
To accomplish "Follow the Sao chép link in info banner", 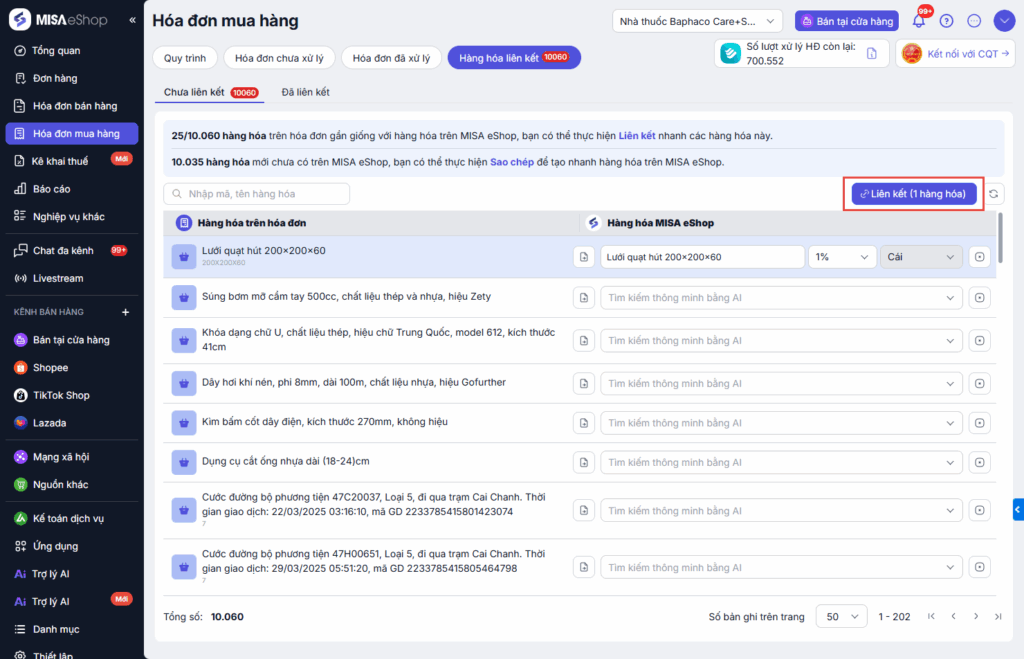I will pos(512,162).
